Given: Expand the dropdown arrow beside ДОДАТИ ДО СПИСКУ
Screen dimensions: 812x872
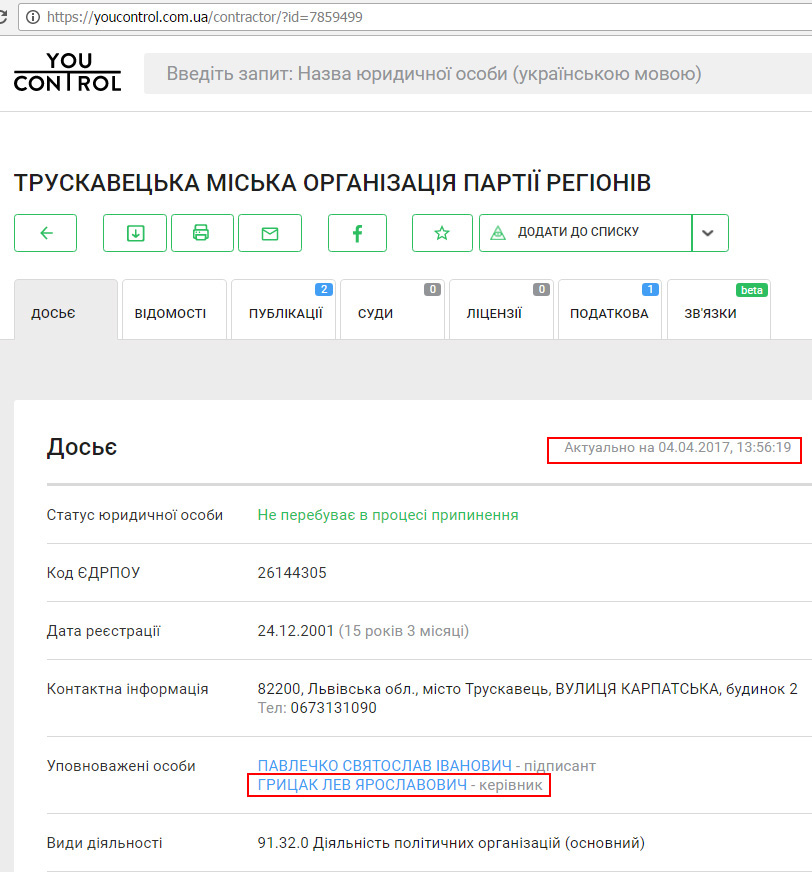Looking at the screenshot, I should click(710, 233).
